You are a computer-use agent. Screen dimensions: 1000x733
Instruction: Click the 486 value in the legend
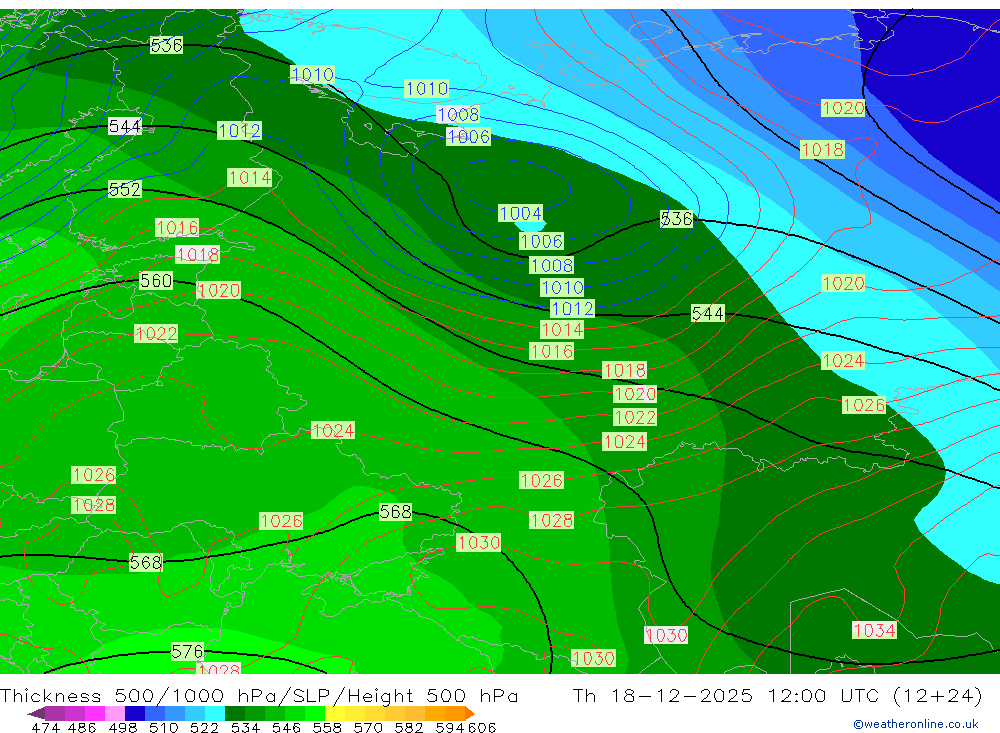point(80,727)
